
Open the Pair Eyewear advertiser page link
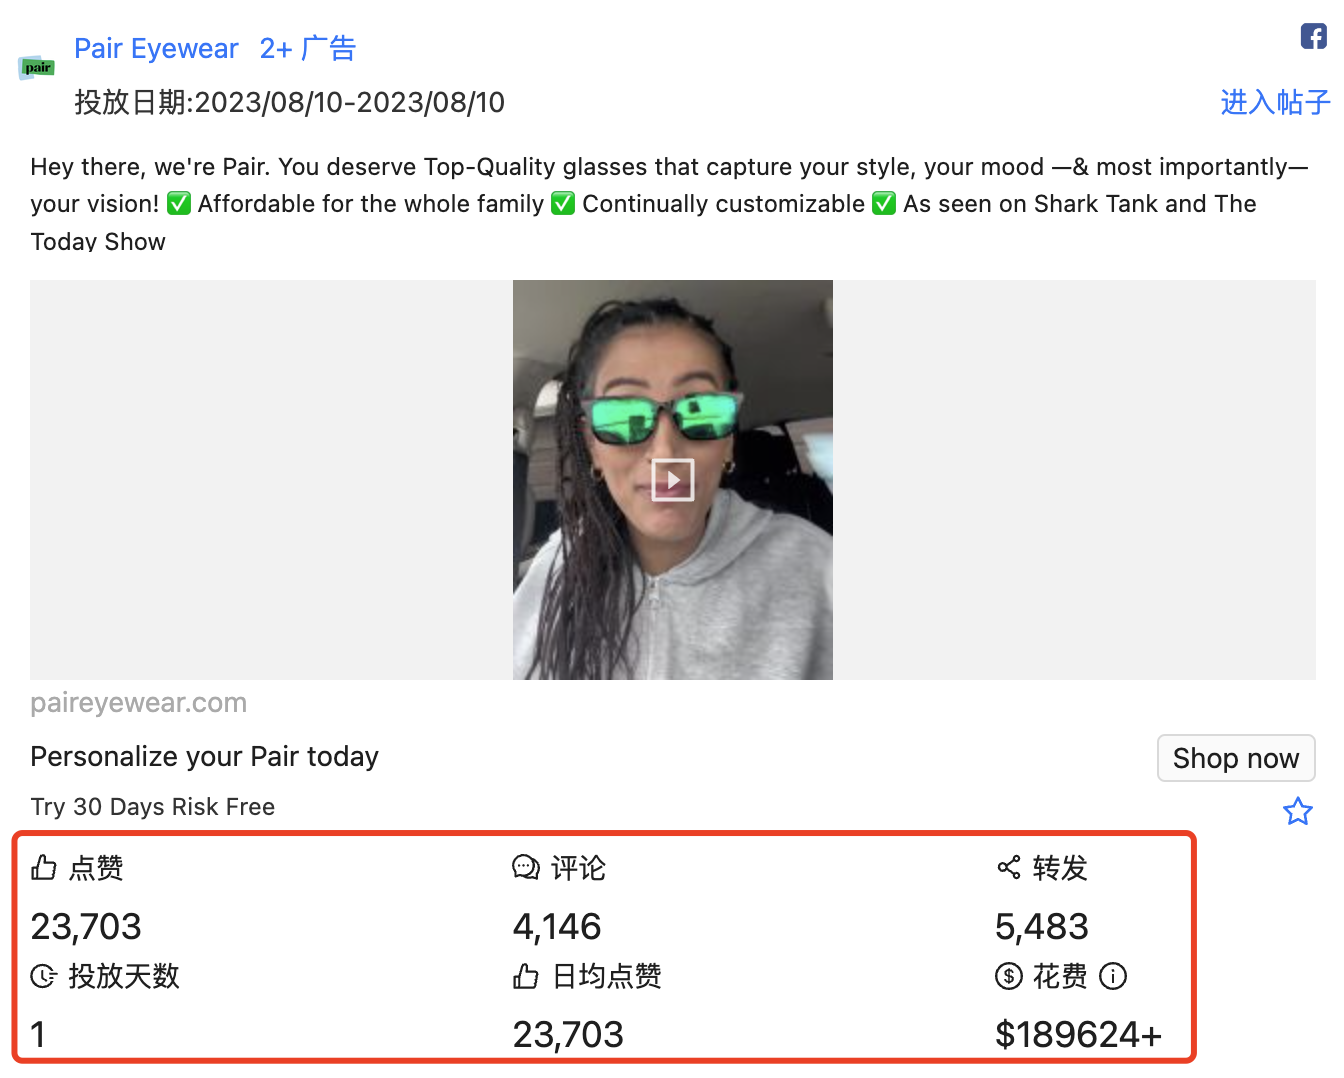(x=156, y=48)
